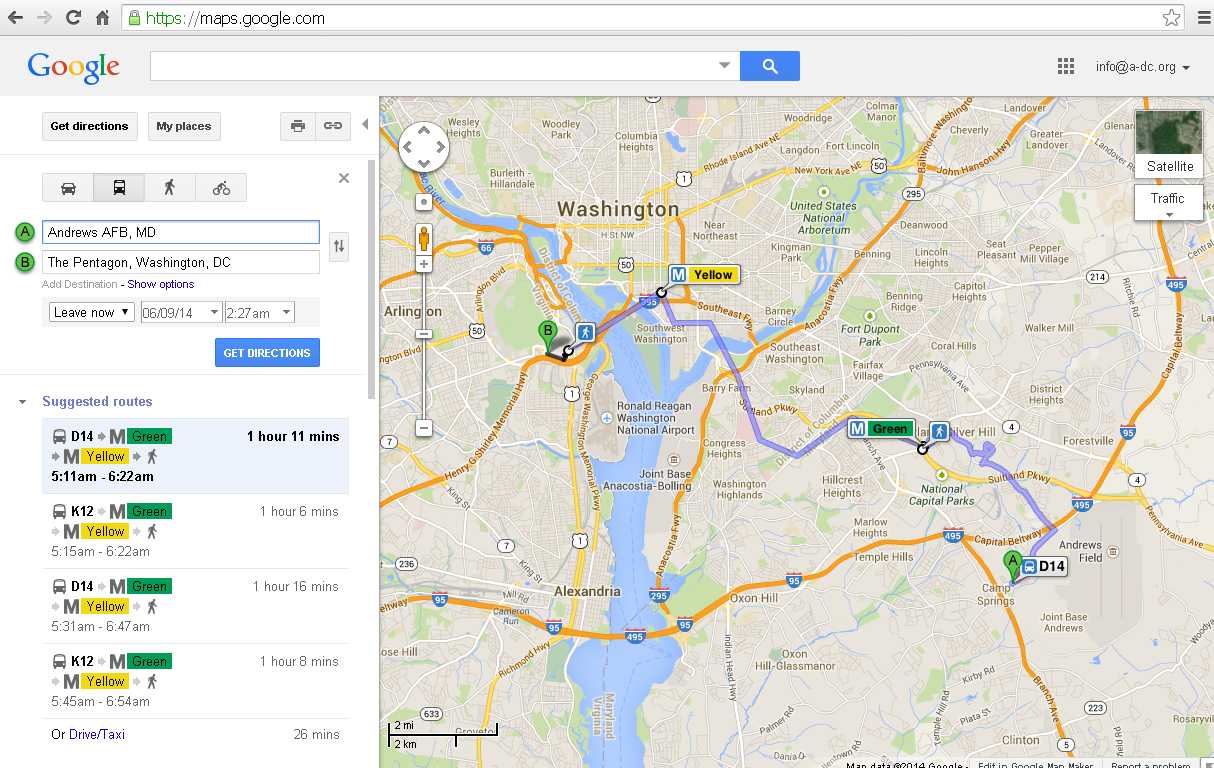Open the Drive/Taxi link
Image resolution: width=1214 pixels, height=768 pixels.
pyautogui.click(x=97, y=734)
